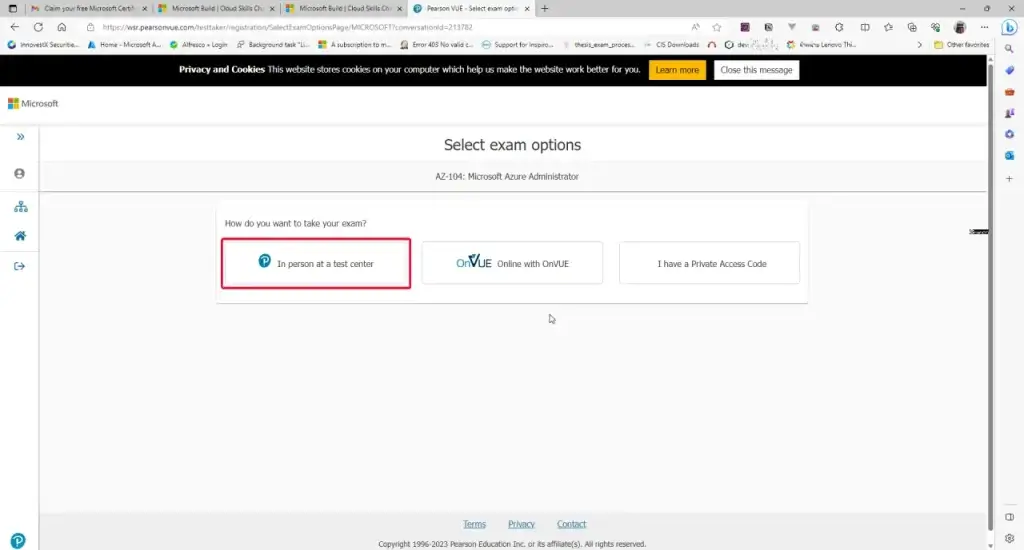Open the Privacy footer link

point(521,524)
